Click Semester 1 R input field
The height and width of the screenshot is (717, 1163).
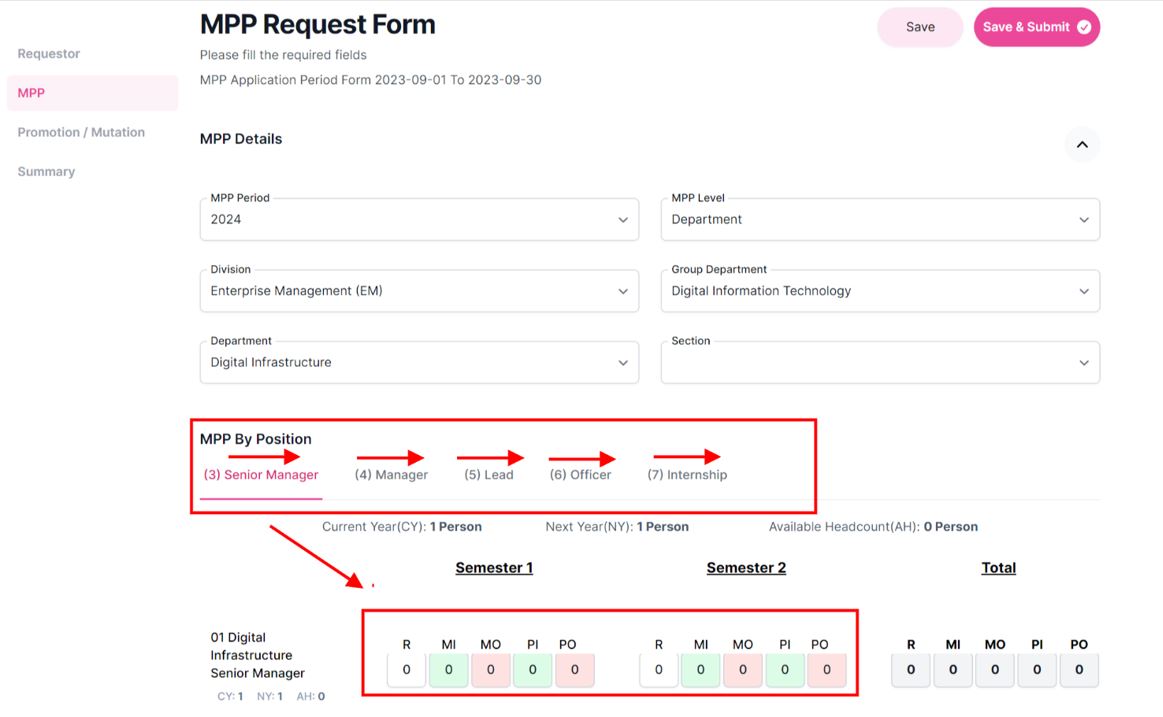click(407, 670)
